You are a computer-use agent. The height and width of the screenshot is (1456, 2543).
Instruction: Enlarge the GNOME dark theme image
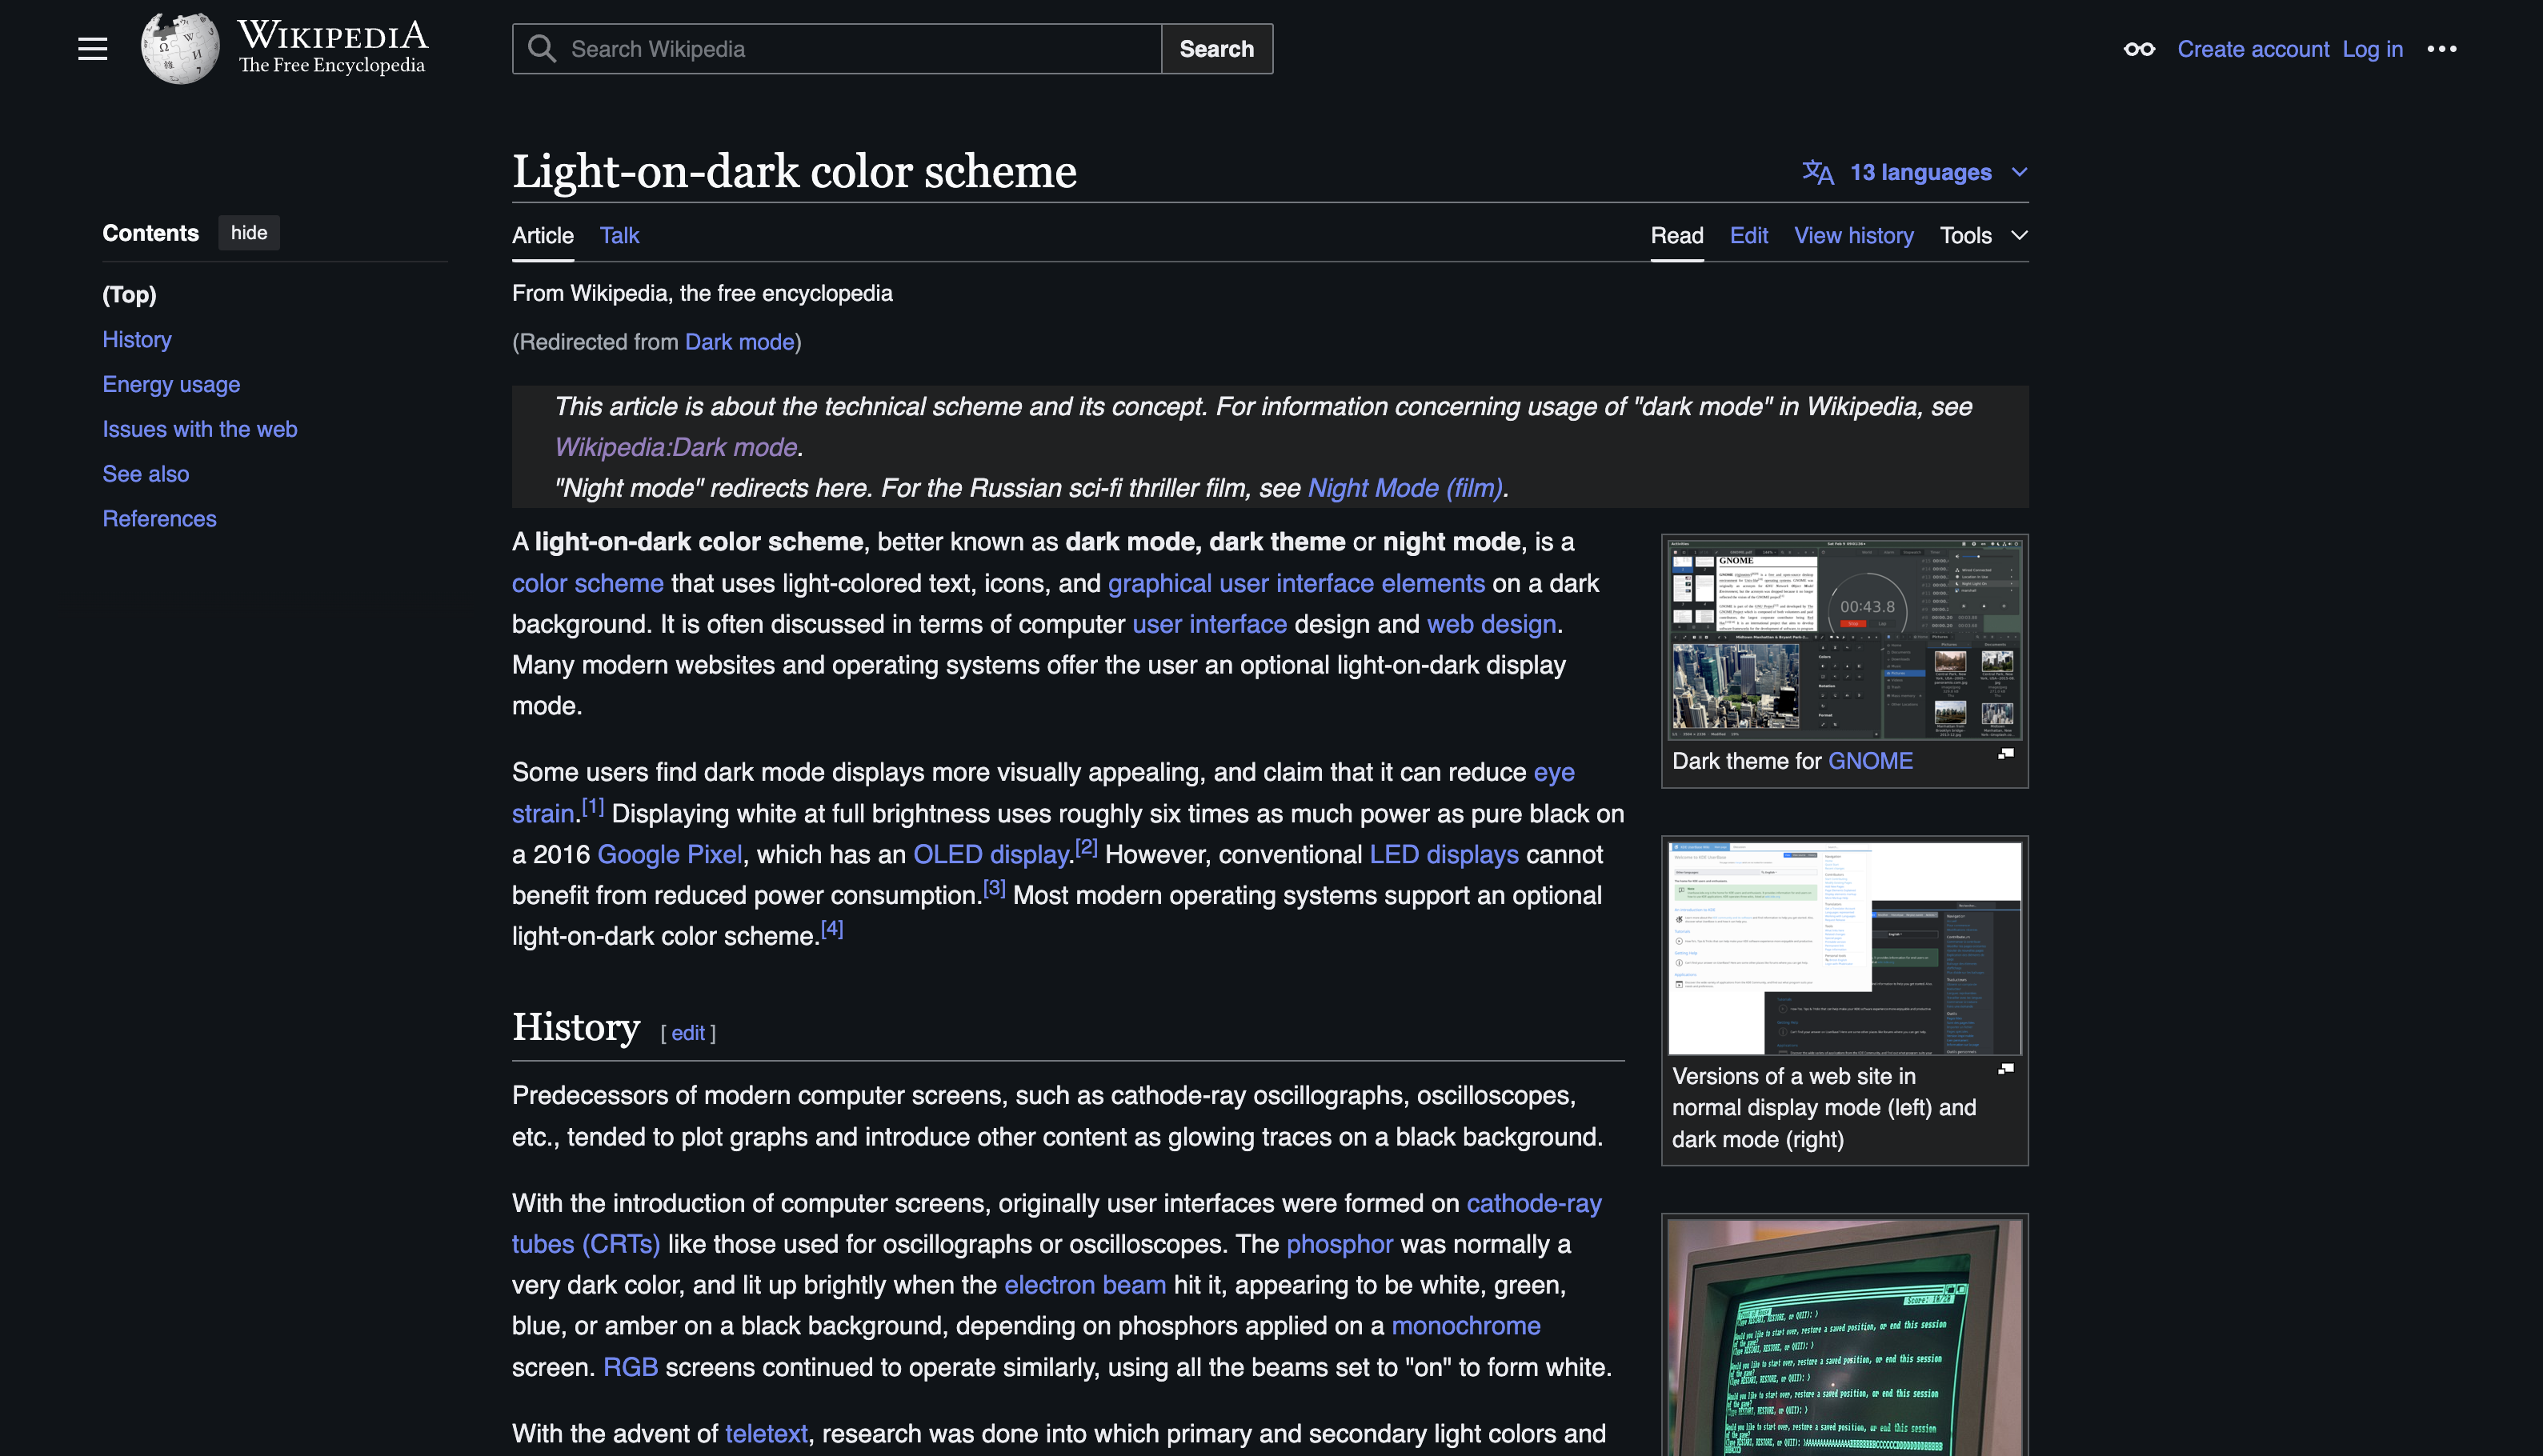[2005, 754]
